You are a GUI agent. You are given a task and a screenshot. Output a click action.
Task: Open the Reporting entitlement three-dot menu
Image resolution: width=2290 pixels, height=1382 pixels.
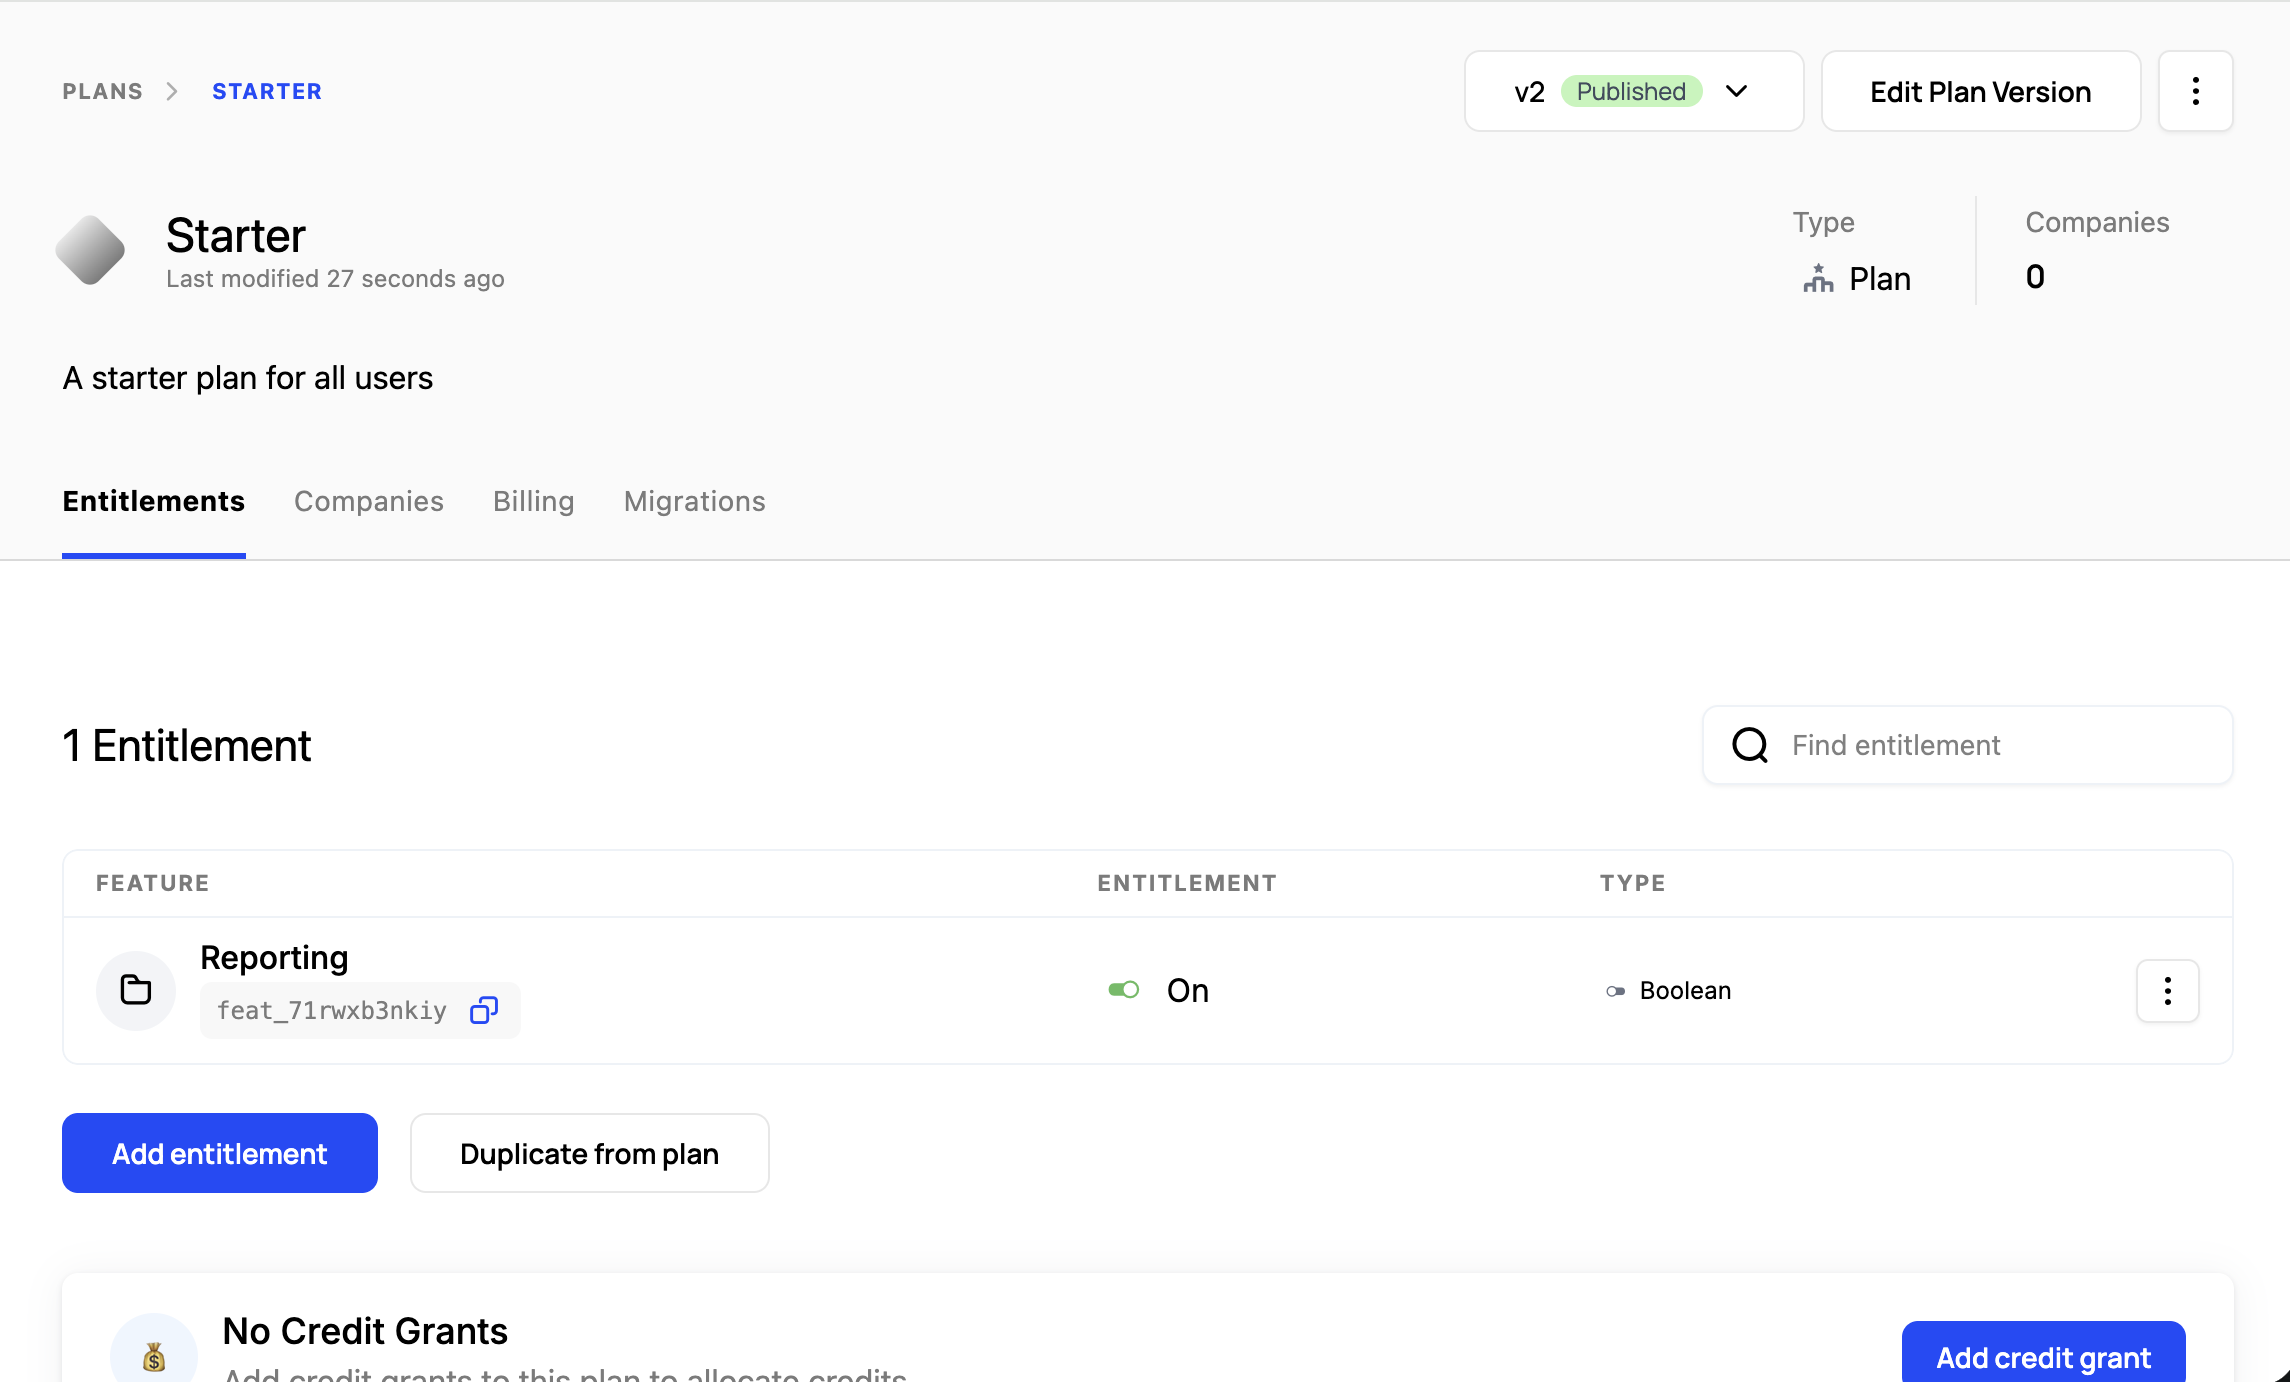[x=2167, y=990]
